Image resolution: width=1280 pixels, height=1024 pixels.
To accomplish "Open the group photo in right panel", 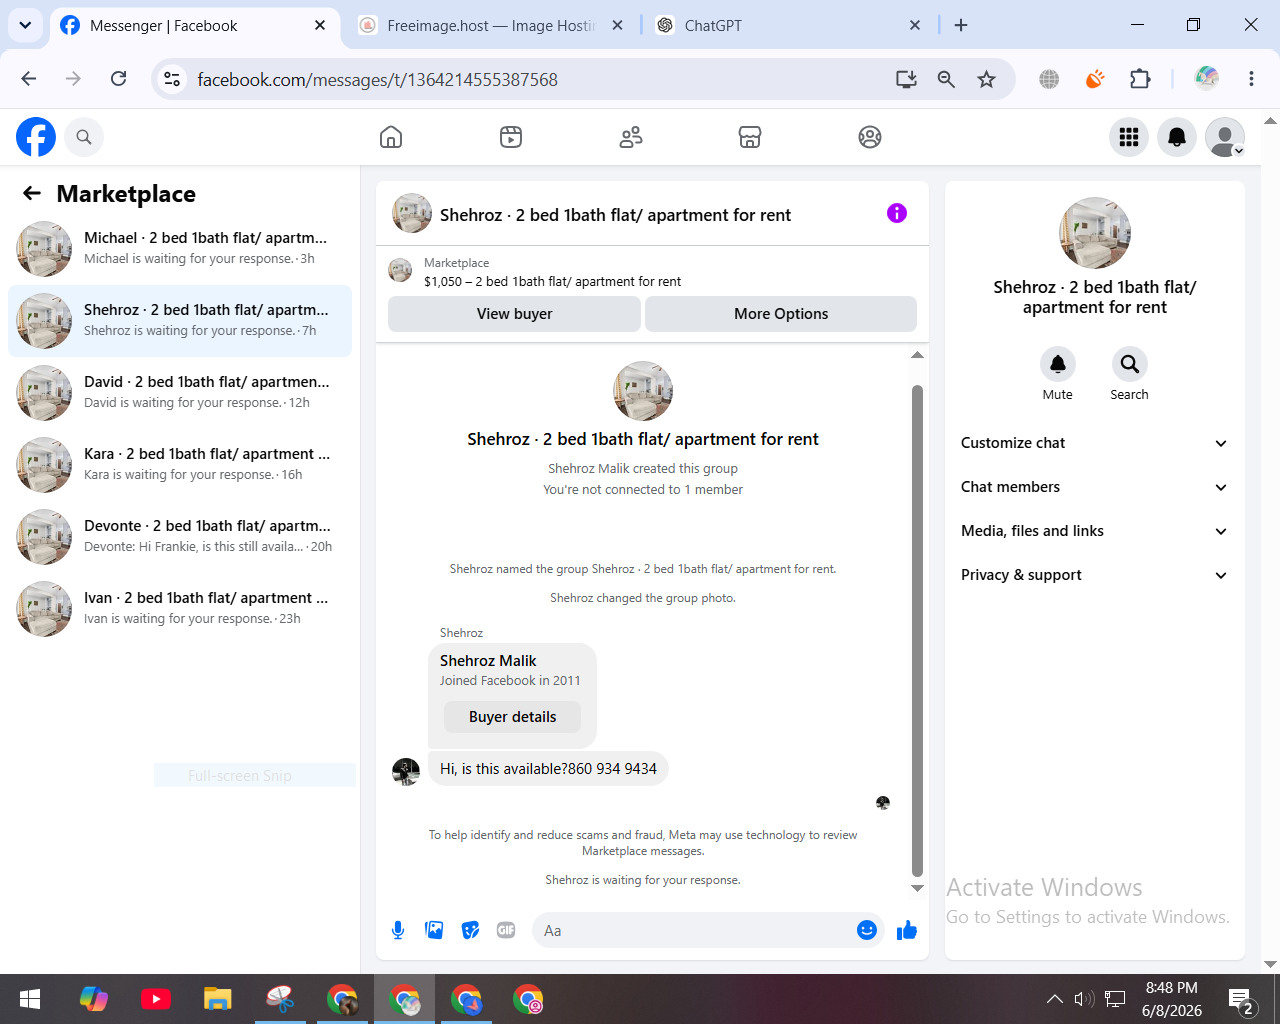I will click(x=1095, y=233).
